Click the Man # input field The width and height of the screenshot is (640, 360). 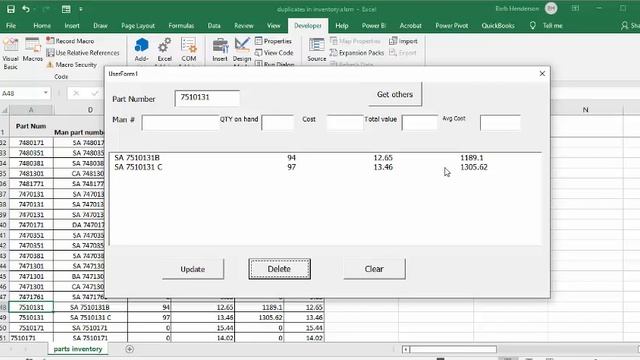coord(180,122)
